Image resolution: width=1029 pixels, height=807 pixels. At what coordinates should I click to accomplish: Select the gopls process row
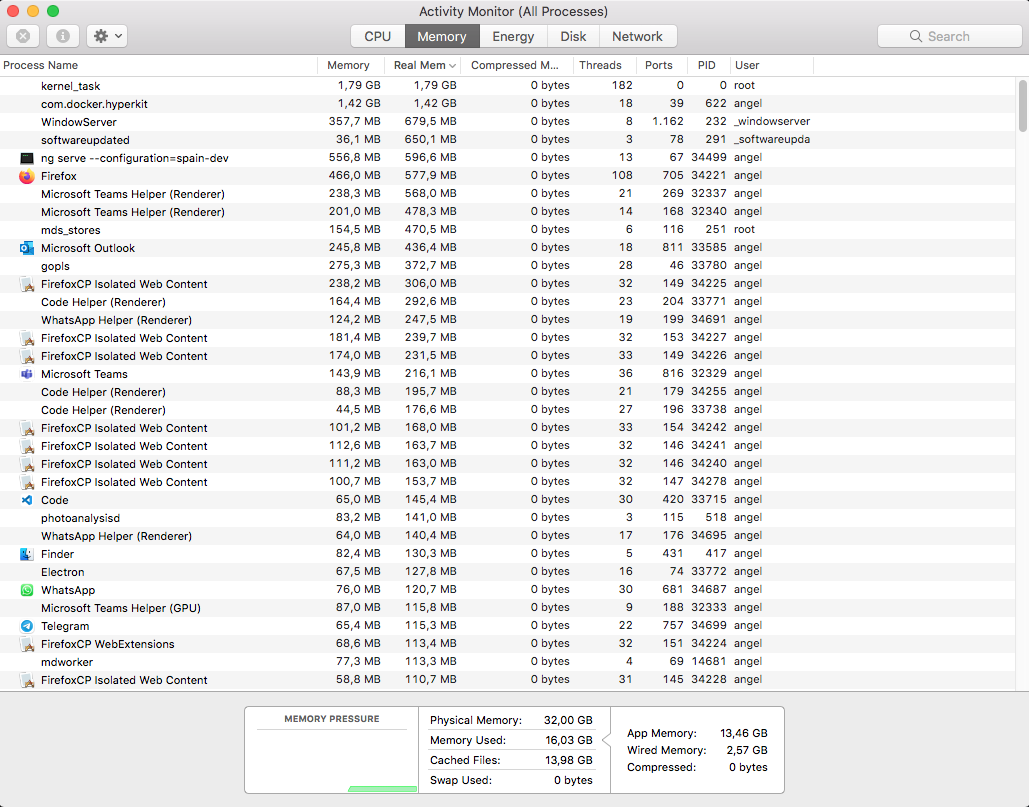point(509,266)
